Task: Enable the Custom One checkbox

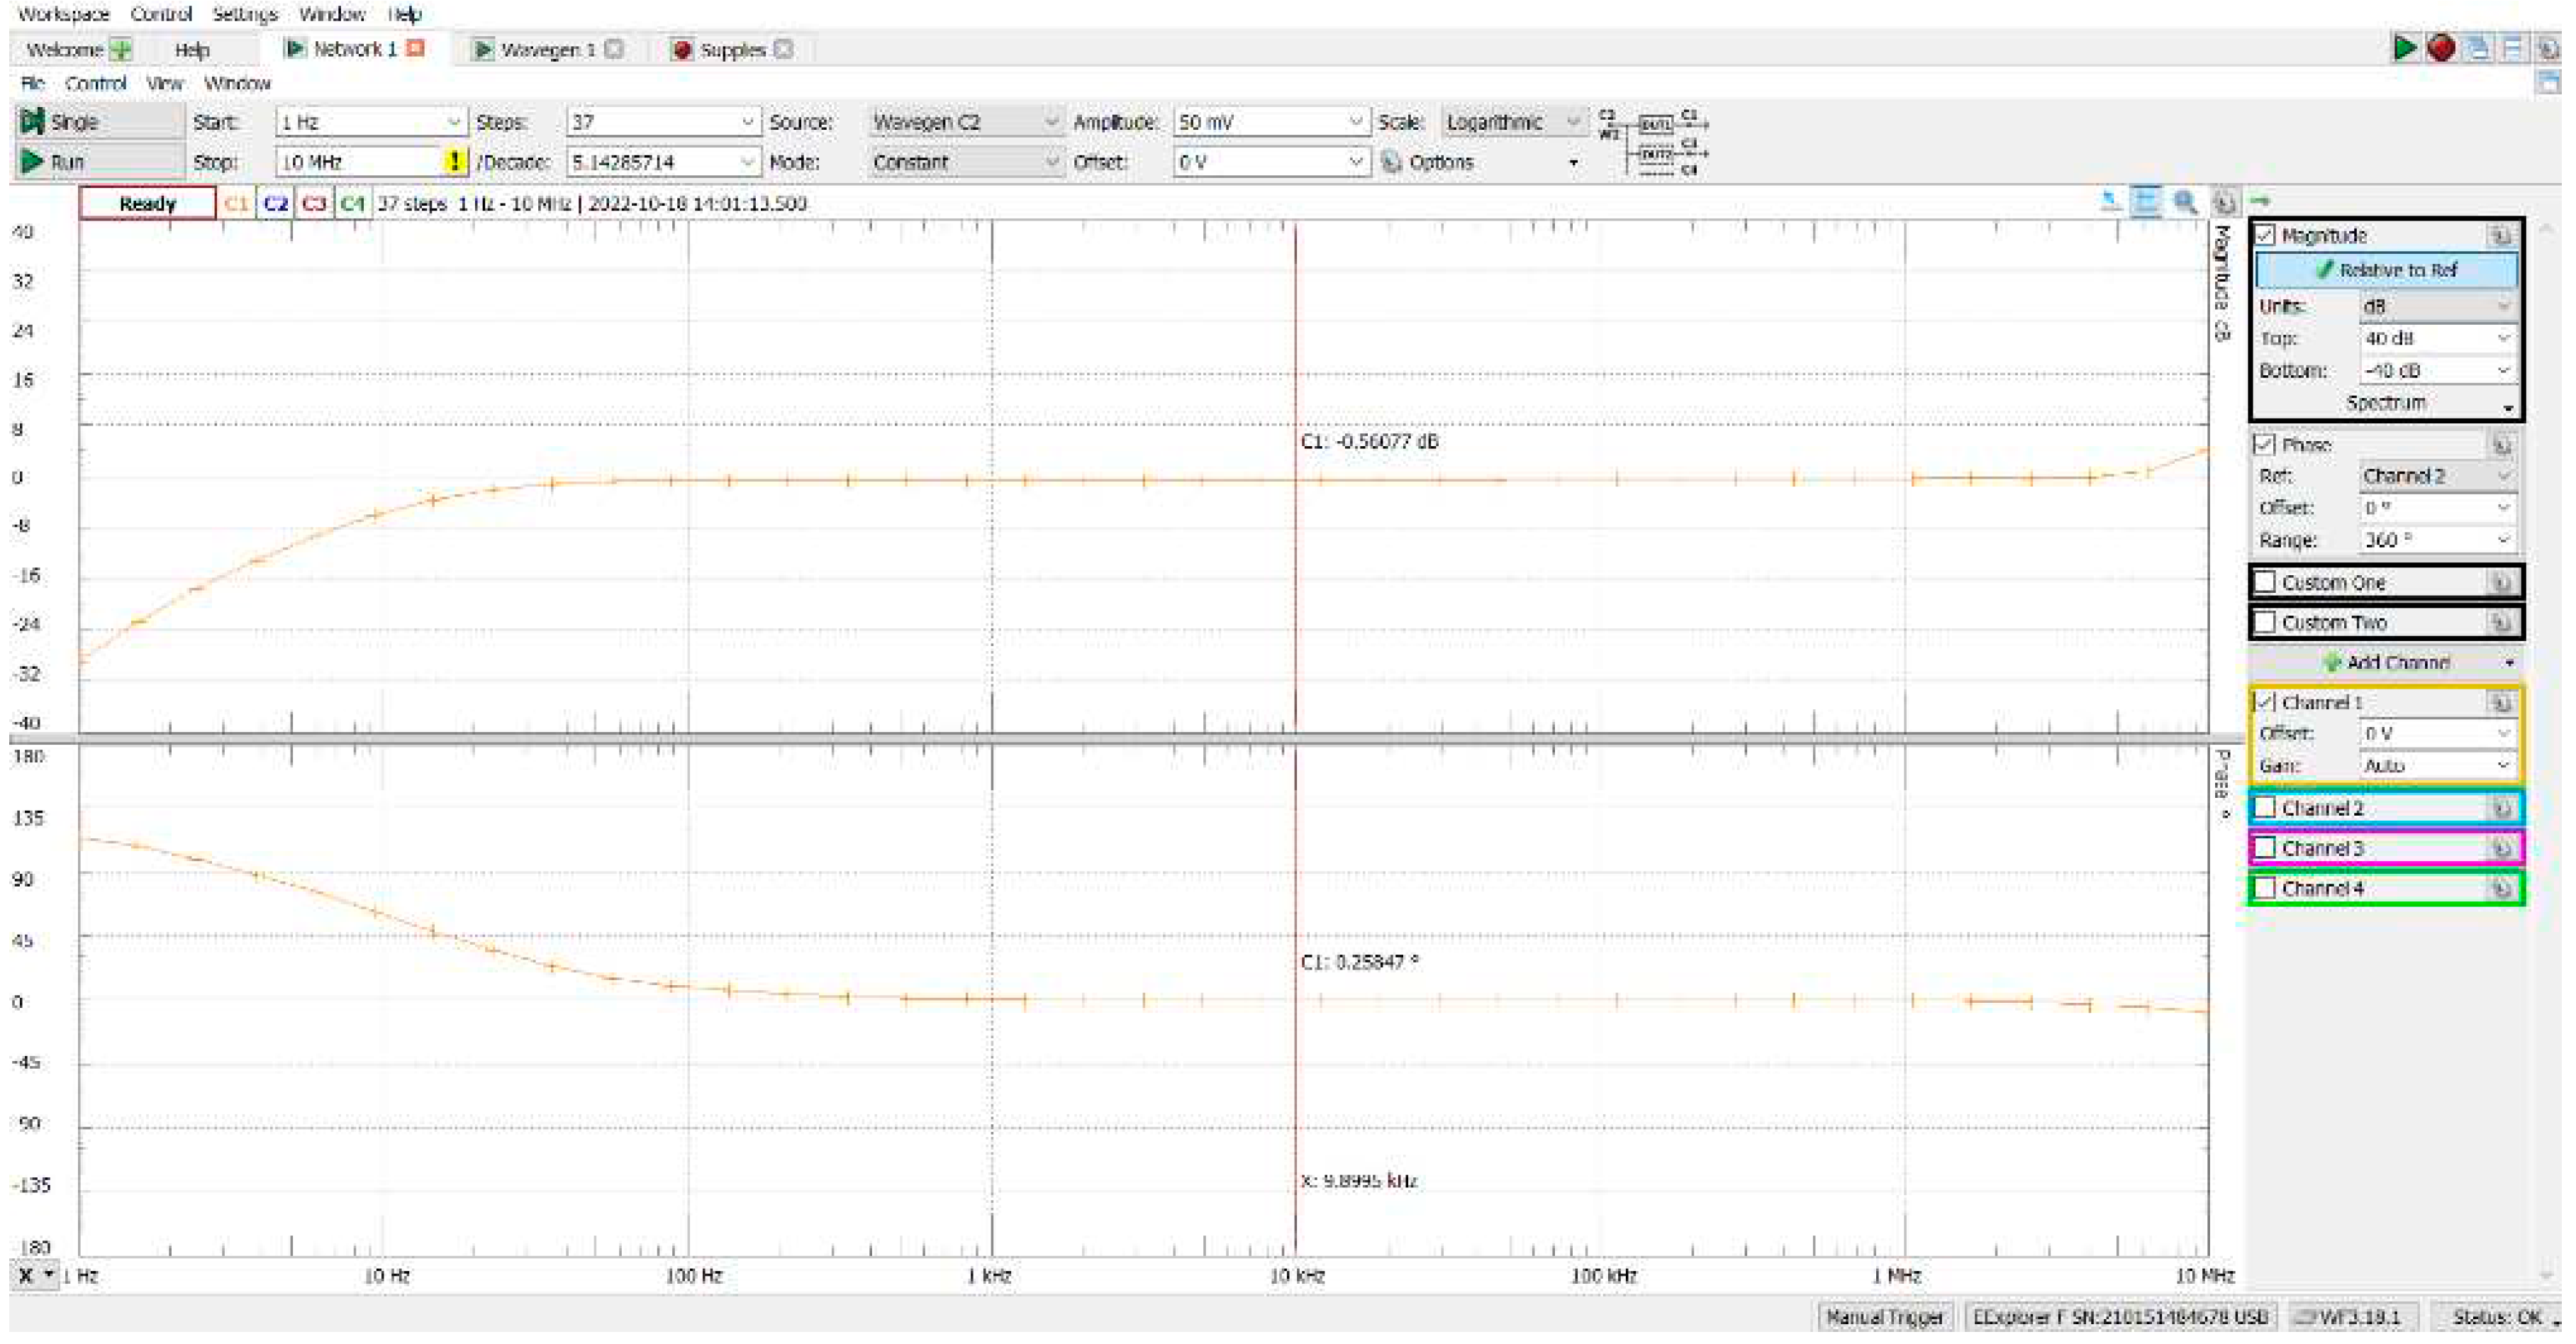Action: [x=2266, y=583]
